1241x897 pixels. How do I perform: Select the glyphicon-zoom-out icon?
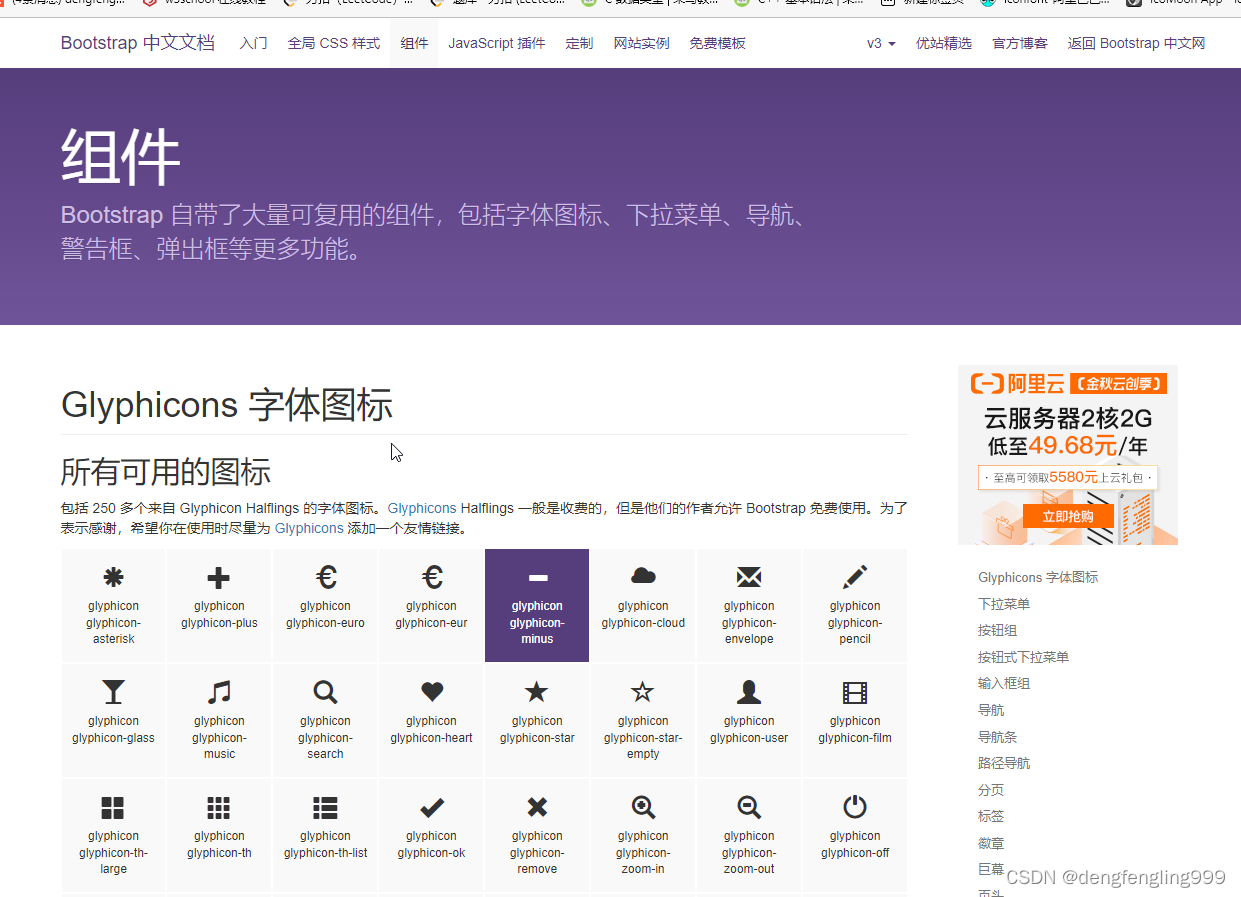tap(749, 808)
